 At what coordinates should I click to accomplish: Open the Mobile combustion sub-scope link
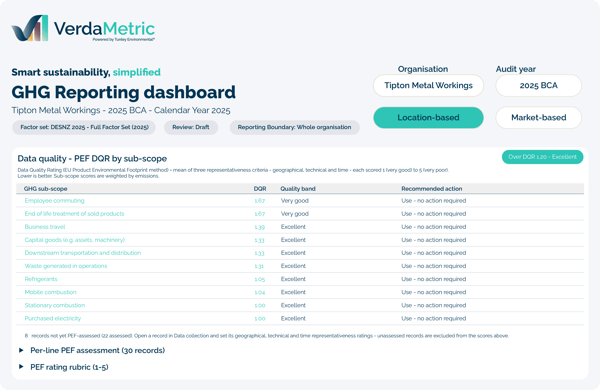click(x=51, y=292)
